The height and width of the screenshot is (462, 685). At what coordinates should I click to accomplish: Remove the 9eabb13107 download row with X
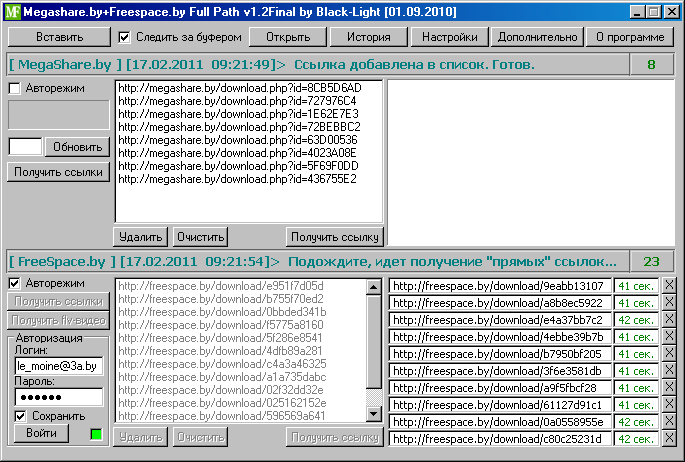click(669, 286)
